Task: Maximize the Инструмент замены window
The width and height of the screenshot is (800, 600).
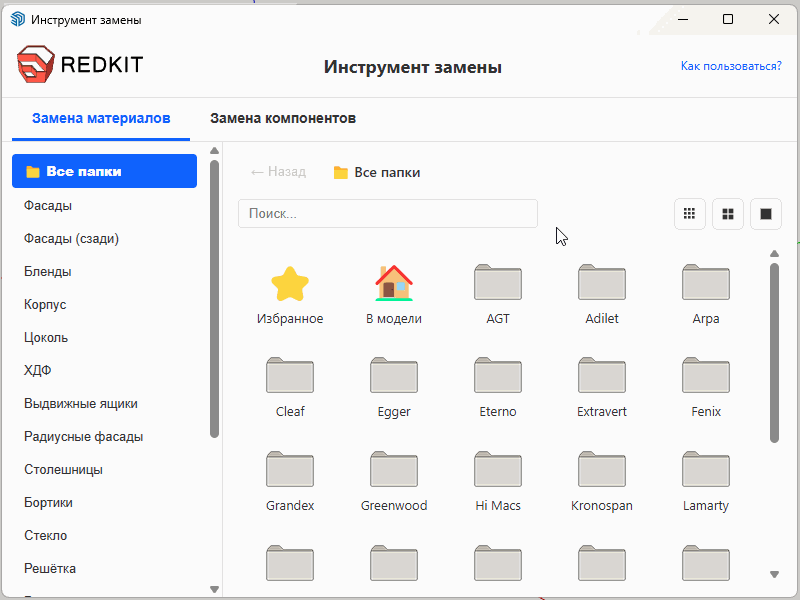Action: pyautogui.click(x=728, y=19)
